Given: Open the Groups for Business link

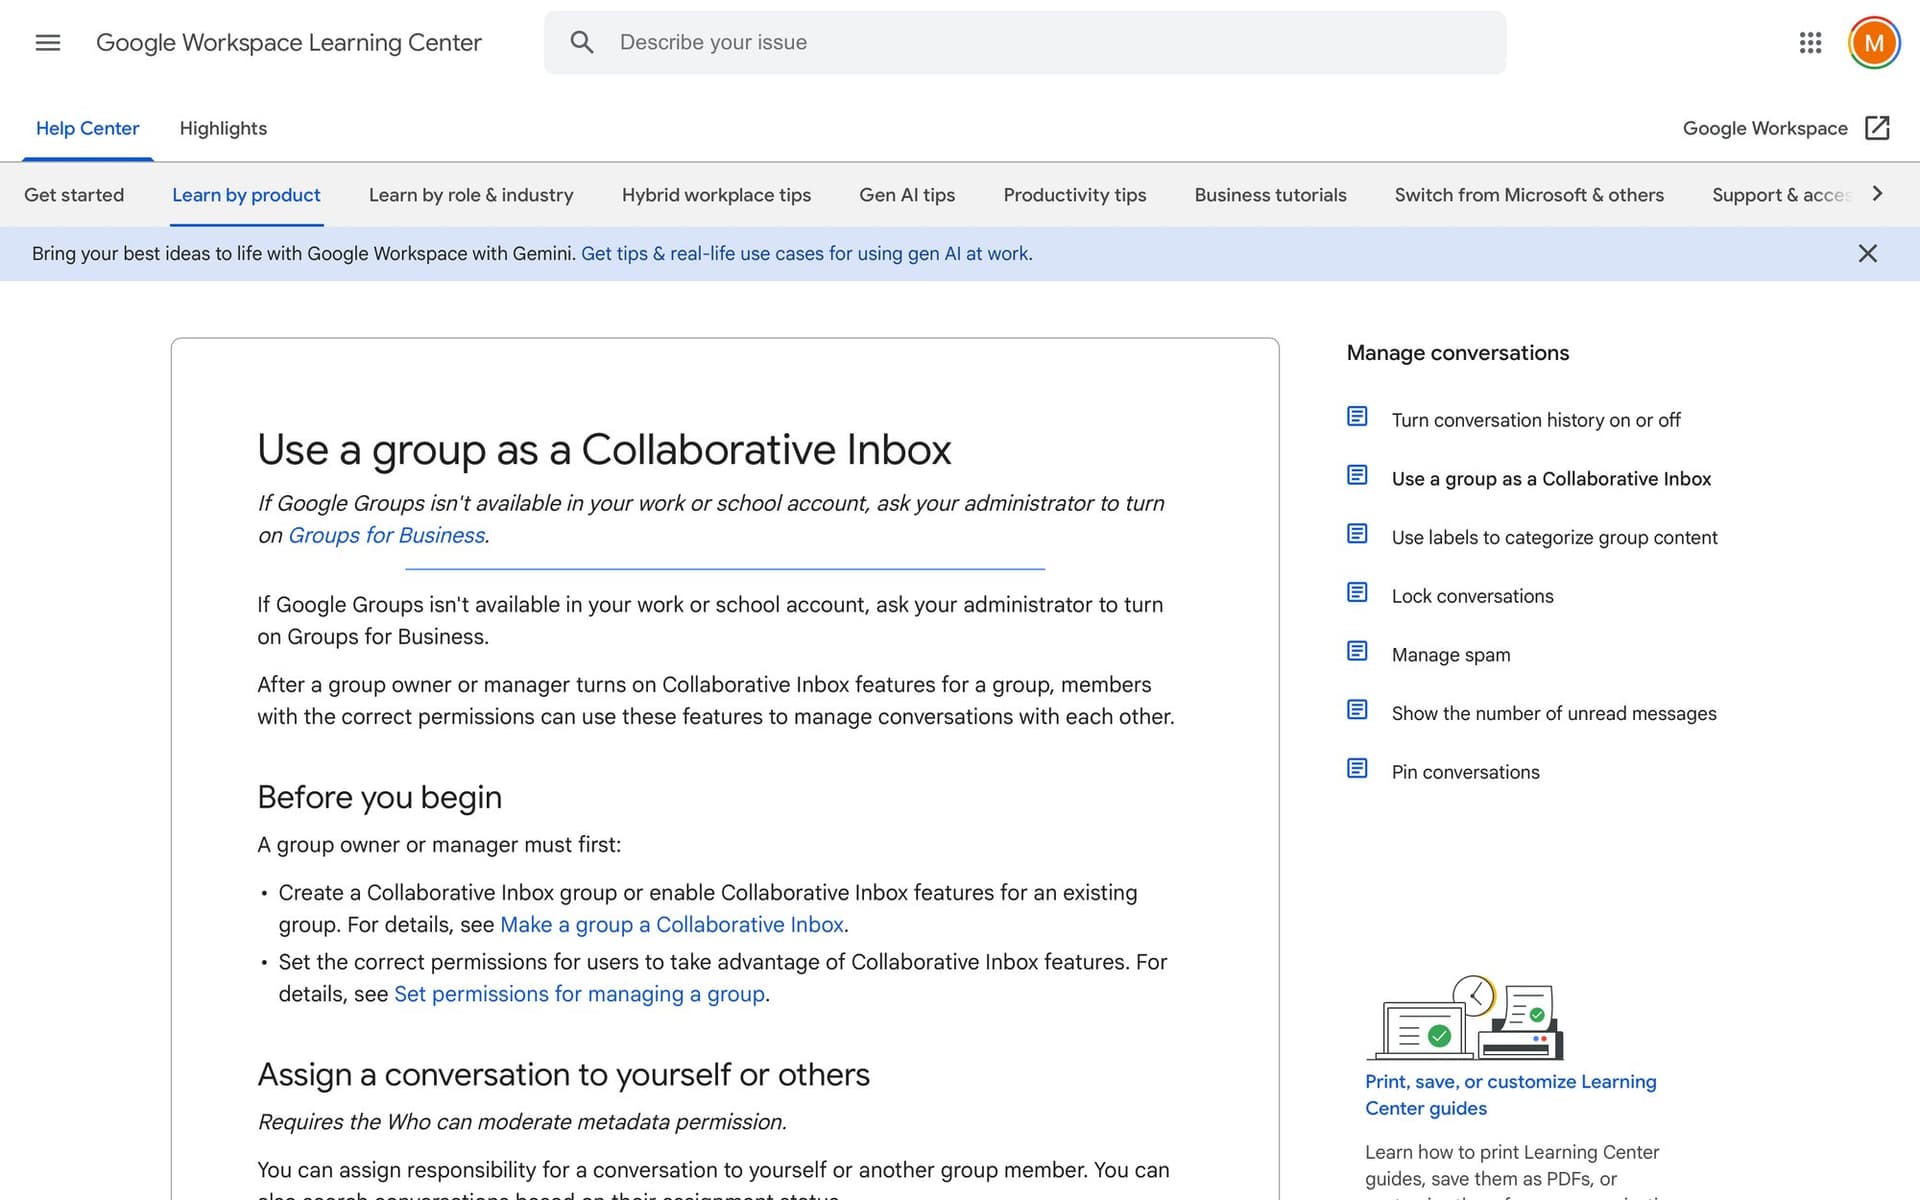Looking at the screenshot, I should [x=386, y=535].
